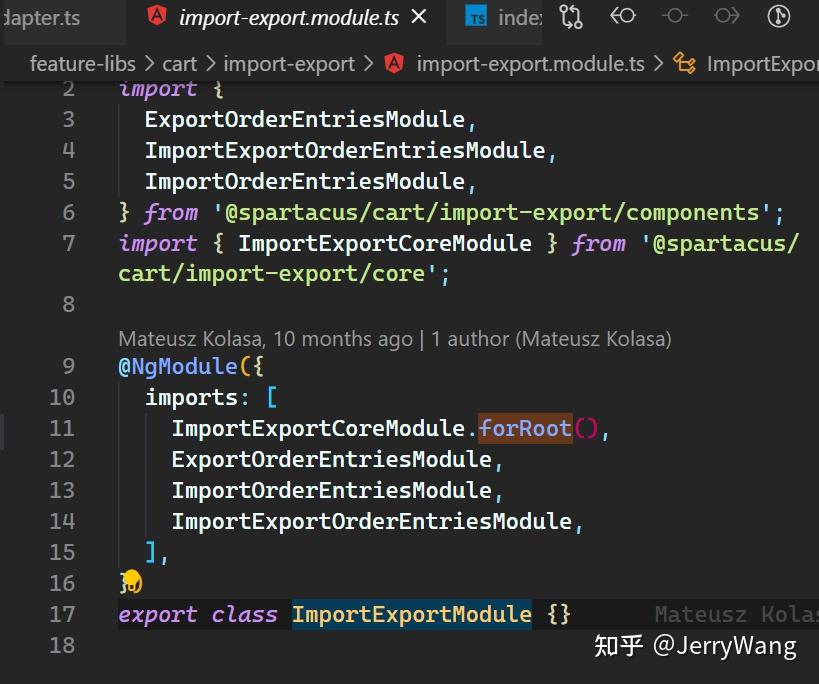Open the commit graph icon
This screenshot has height=684, width=819.
[x=779, y=17]
